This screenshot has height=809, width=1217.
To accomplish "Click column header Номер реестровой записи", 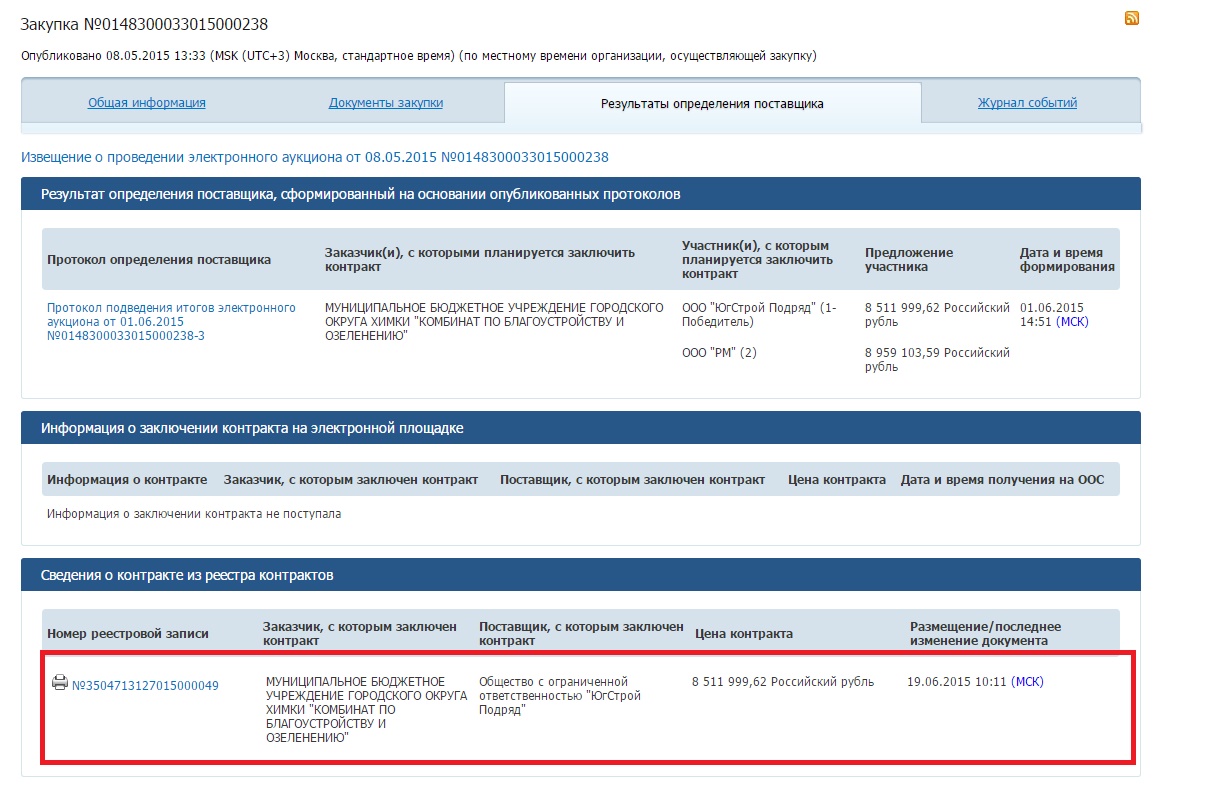I will point(128,634).
